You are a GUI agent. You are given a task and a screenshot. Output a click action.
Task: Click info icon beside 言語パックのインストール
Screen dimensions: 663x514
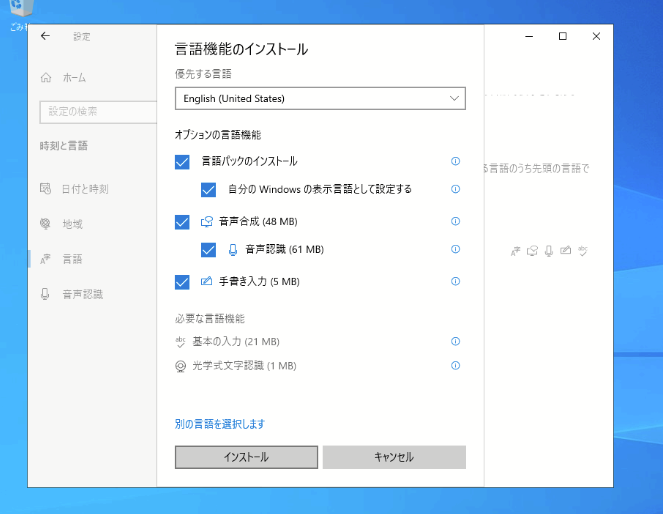pyautogui.click(x=455, y=161)
